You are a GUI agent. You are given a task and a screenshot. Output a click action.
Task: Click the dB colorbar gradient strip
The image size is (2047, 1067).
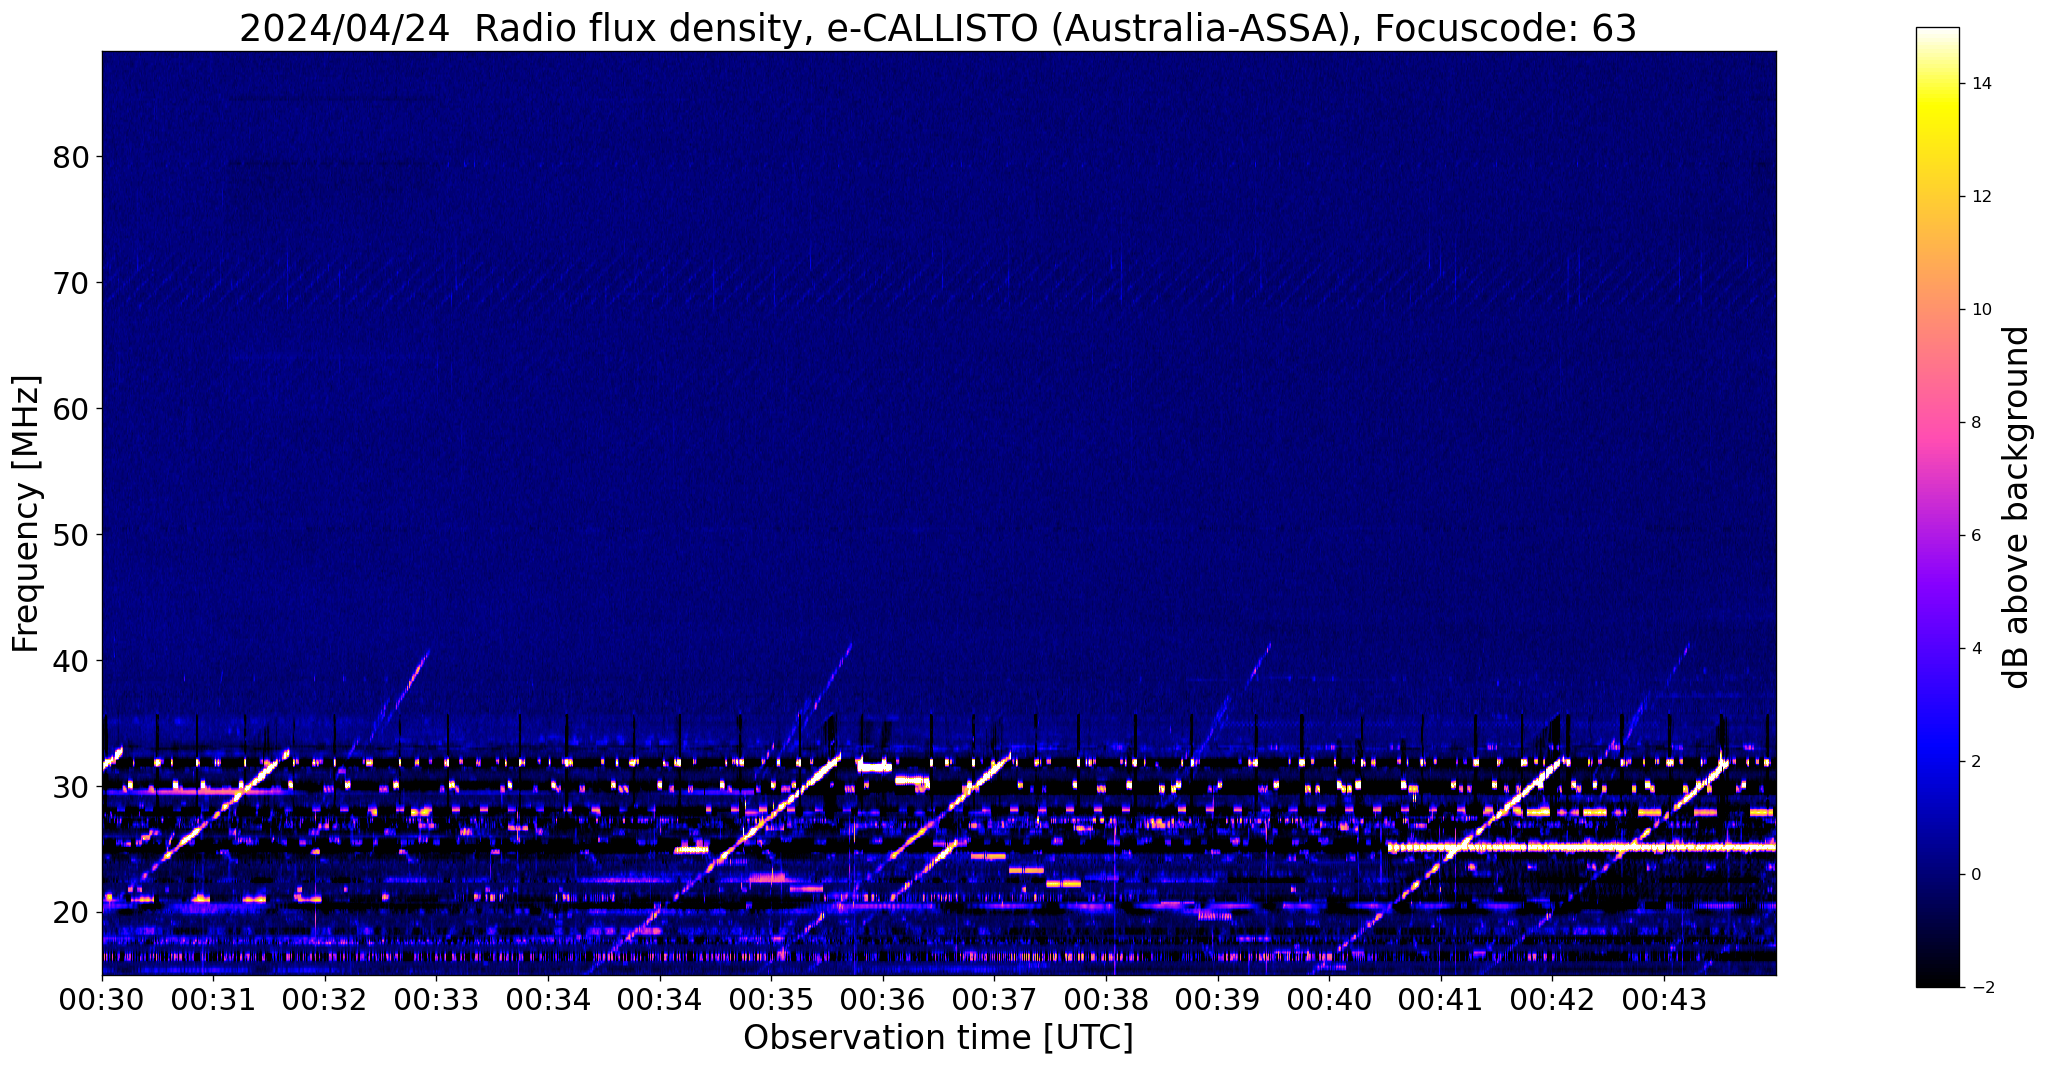pos(1938,507)
